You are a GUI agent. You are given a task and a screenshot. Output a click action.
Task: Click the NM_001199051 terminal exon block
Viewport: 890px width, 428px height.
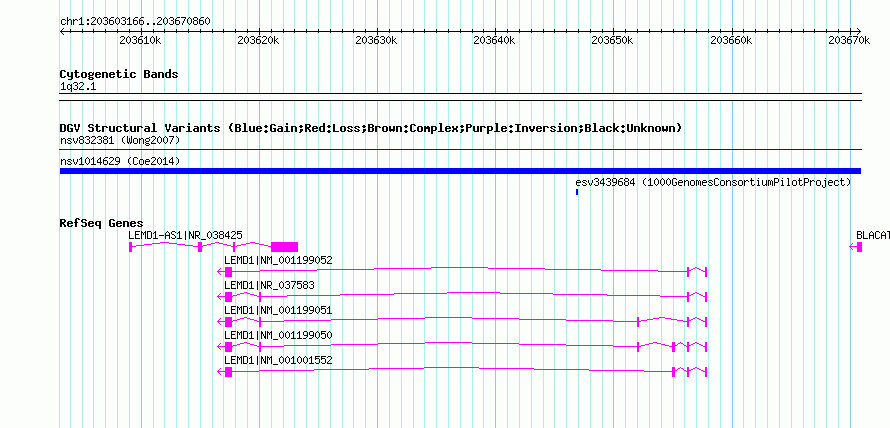pyautogui.click(x=229, y=322)
